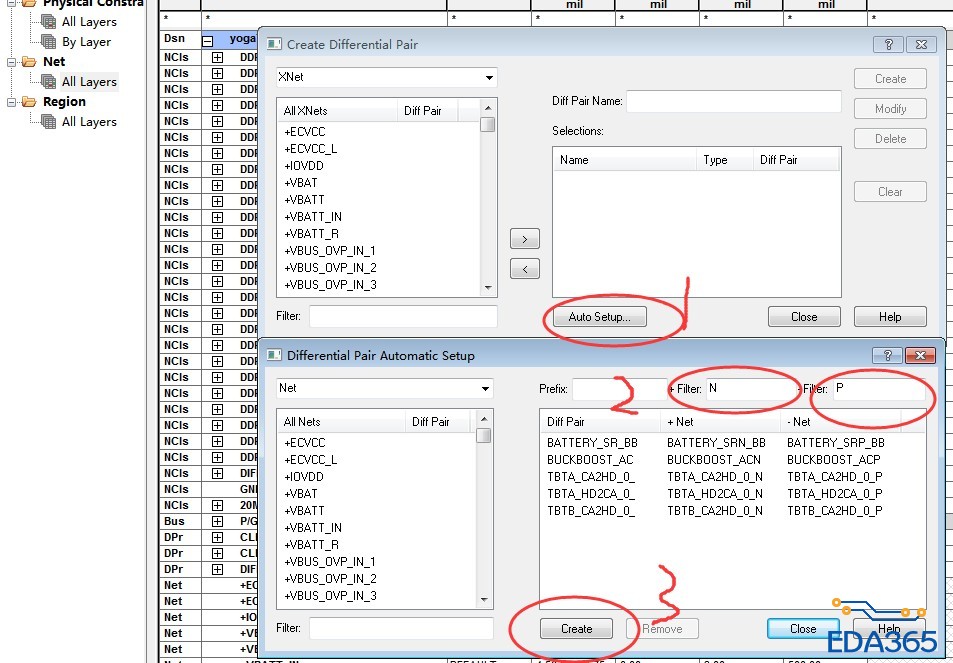The width and height of the screenshot is (953, 663).
Task: Collapse the Net folder in tree
Action: coord(12,62)
